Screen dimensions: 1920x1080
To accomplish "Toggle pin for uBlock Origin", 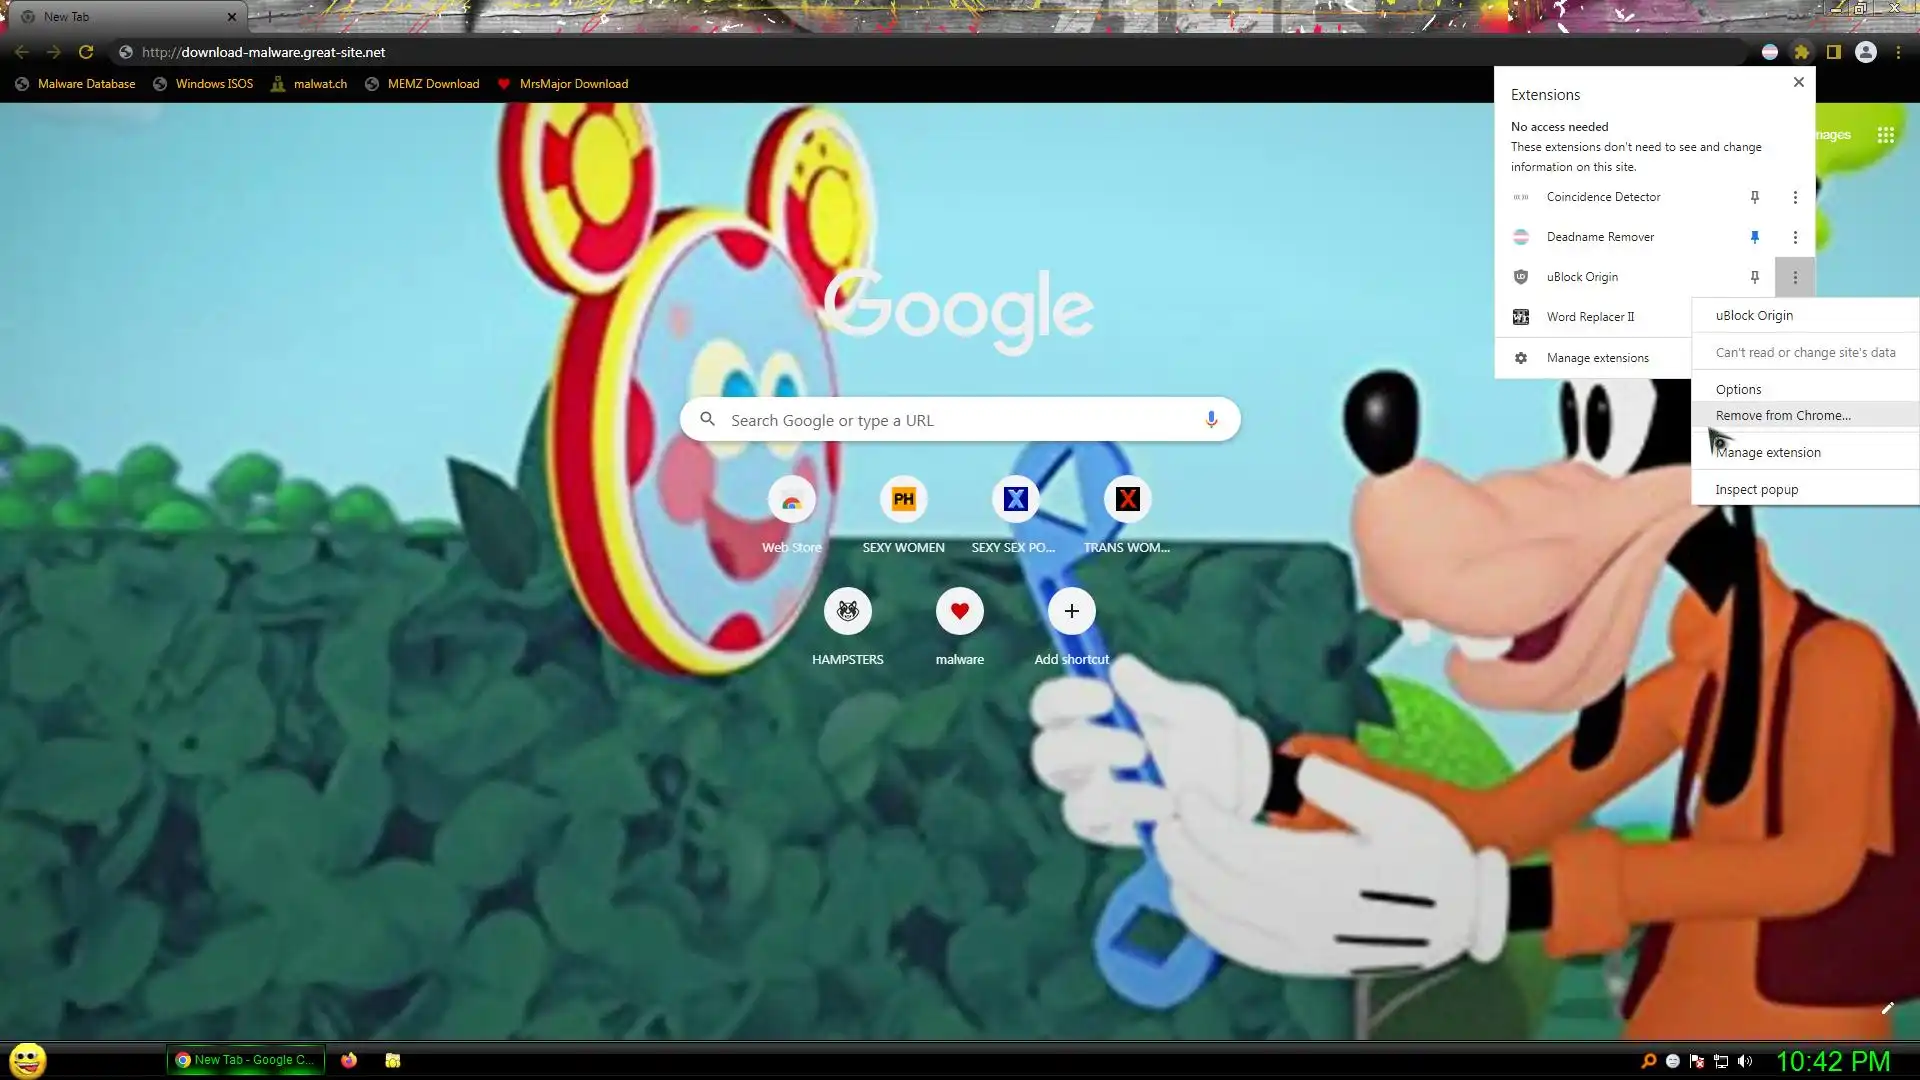I will [1754, 277].
